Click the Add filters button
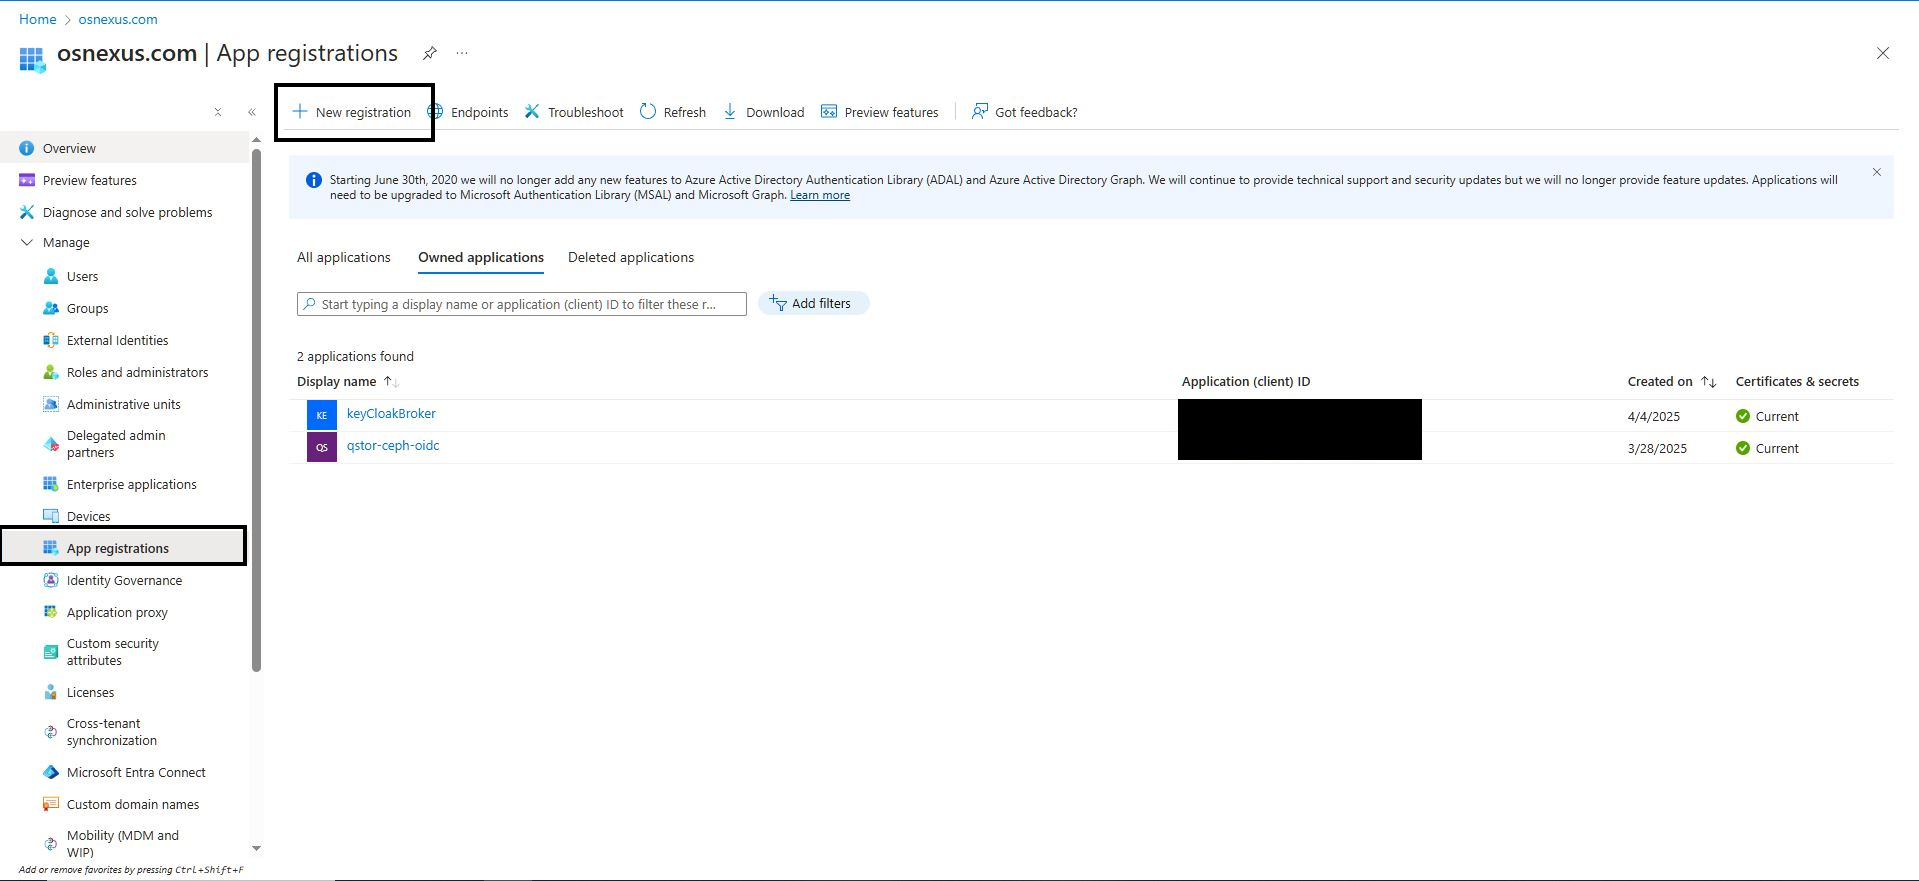Image resolution: width=1919 pixels, height=881 pixels. tap(813, 303)
